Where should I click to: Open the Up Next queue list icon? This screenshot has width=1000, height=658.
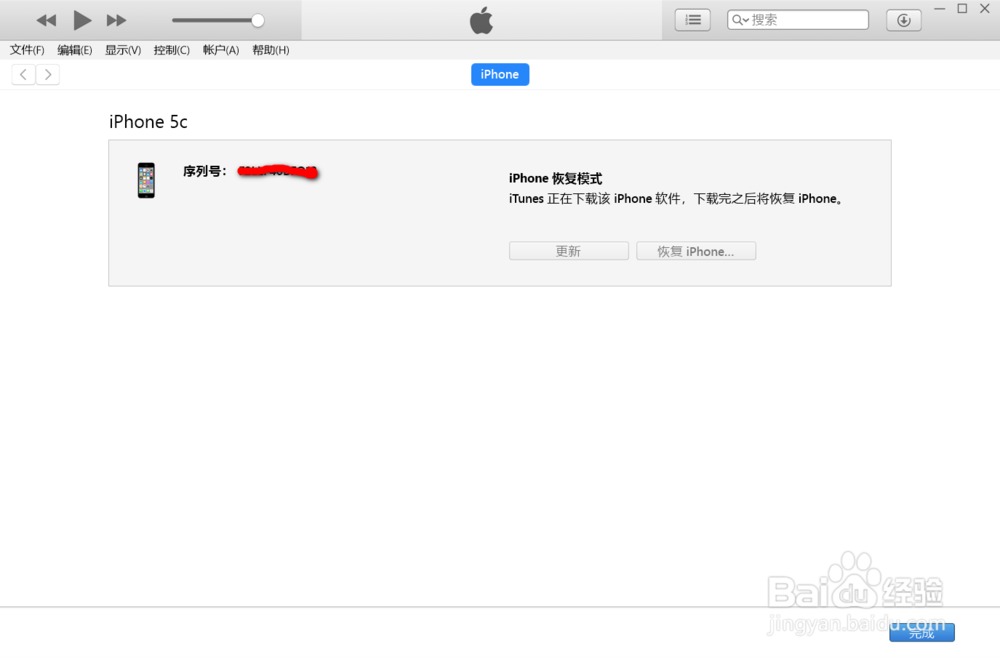(x=692, y=19)
